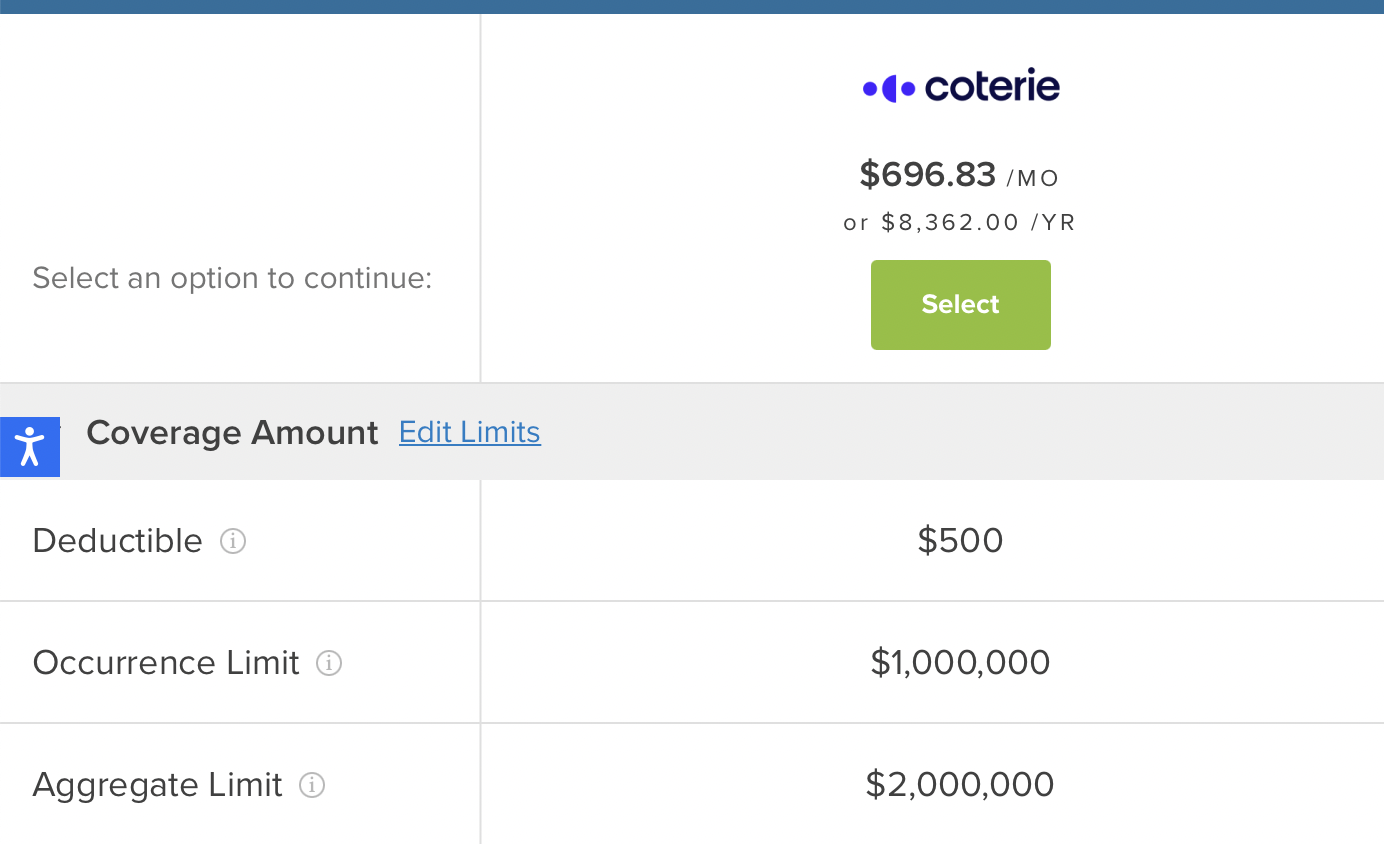Click the coterie wordmark text
The image size is (1384, 844).
(x=992, y=87)
